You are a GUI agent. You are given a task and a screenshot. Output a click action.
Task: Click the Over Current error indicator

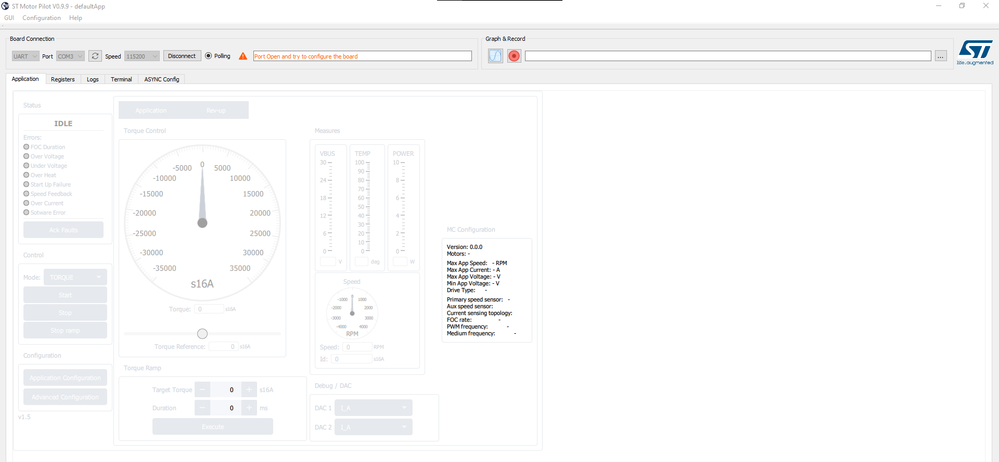(26, 203)
